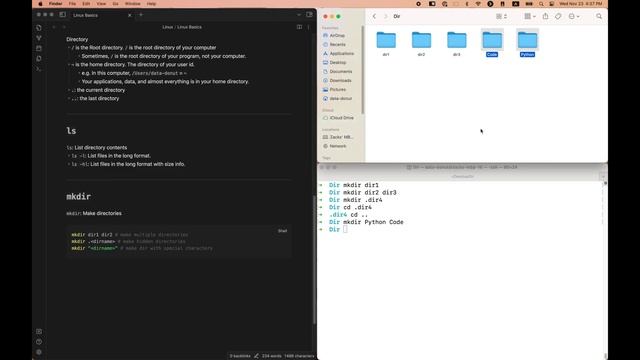Open Pictures in Finder sidebar
This screenshot has height=360, width=640.
338,89
